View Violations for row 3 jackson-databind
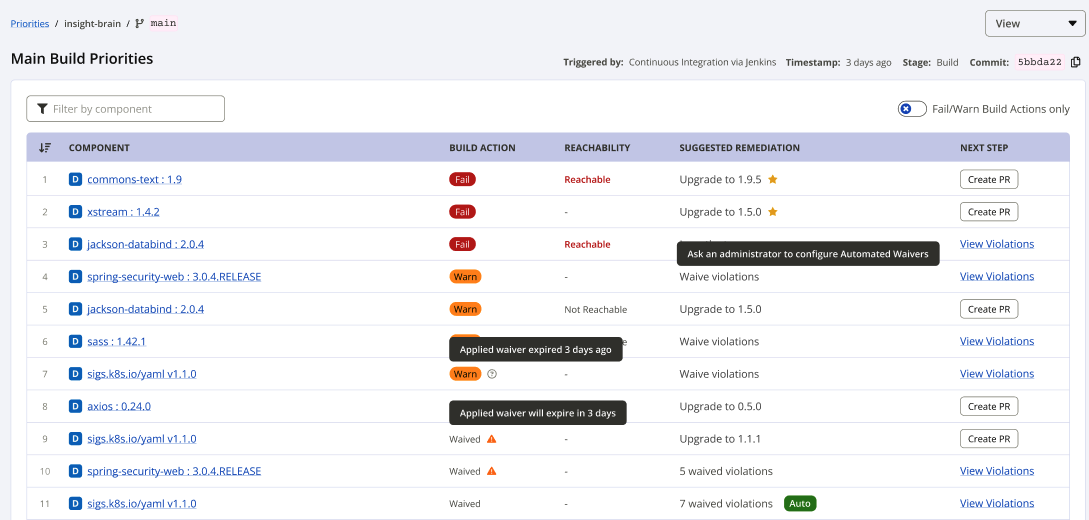This screenshot has height=520, width=1089. 997,244
